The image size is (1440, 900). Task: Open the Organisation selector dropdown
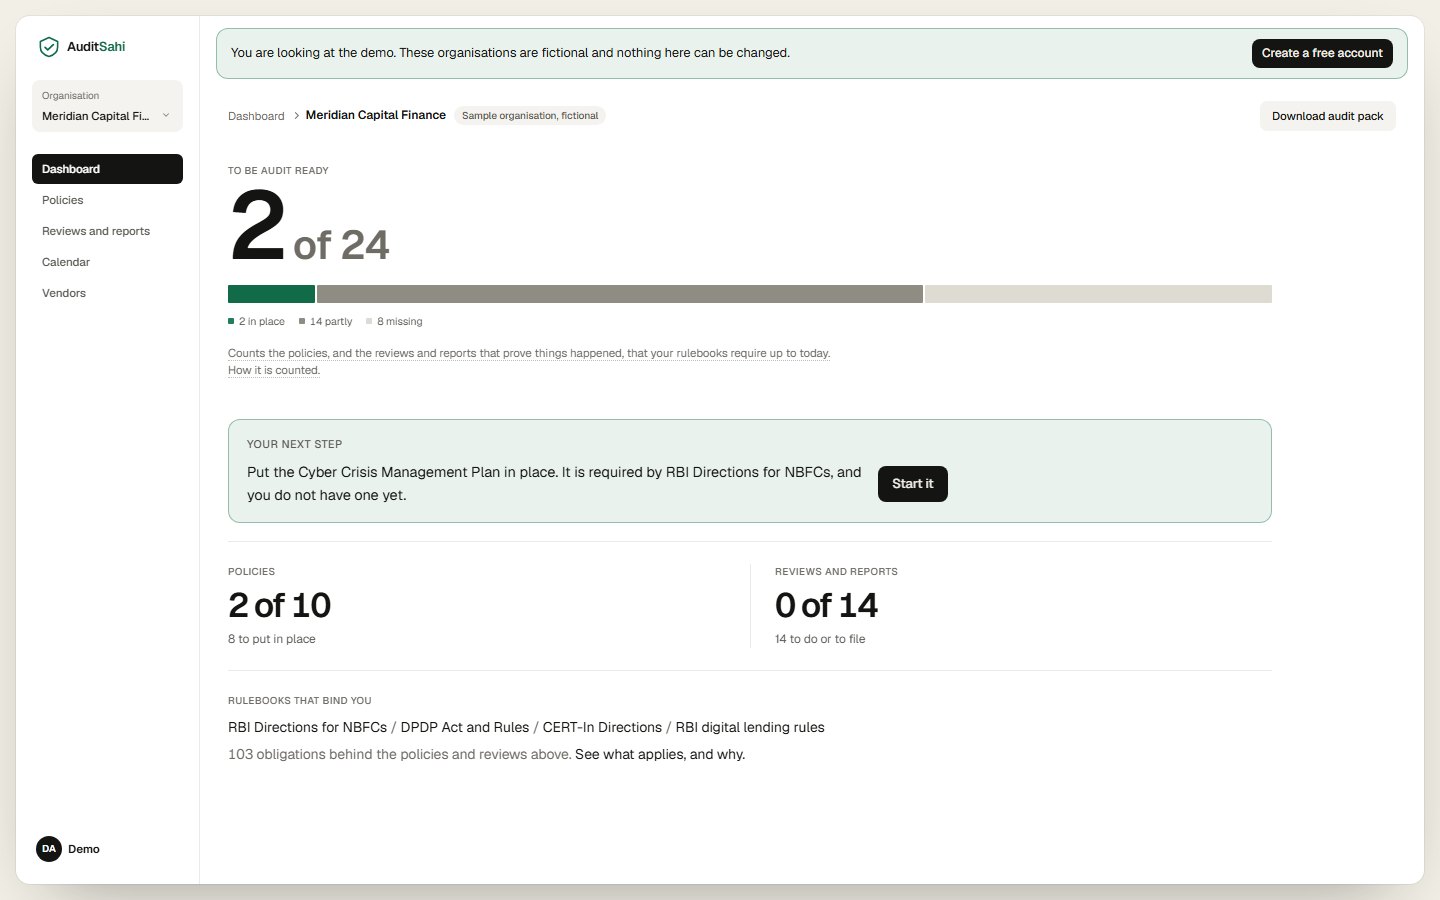pos(107,106)
